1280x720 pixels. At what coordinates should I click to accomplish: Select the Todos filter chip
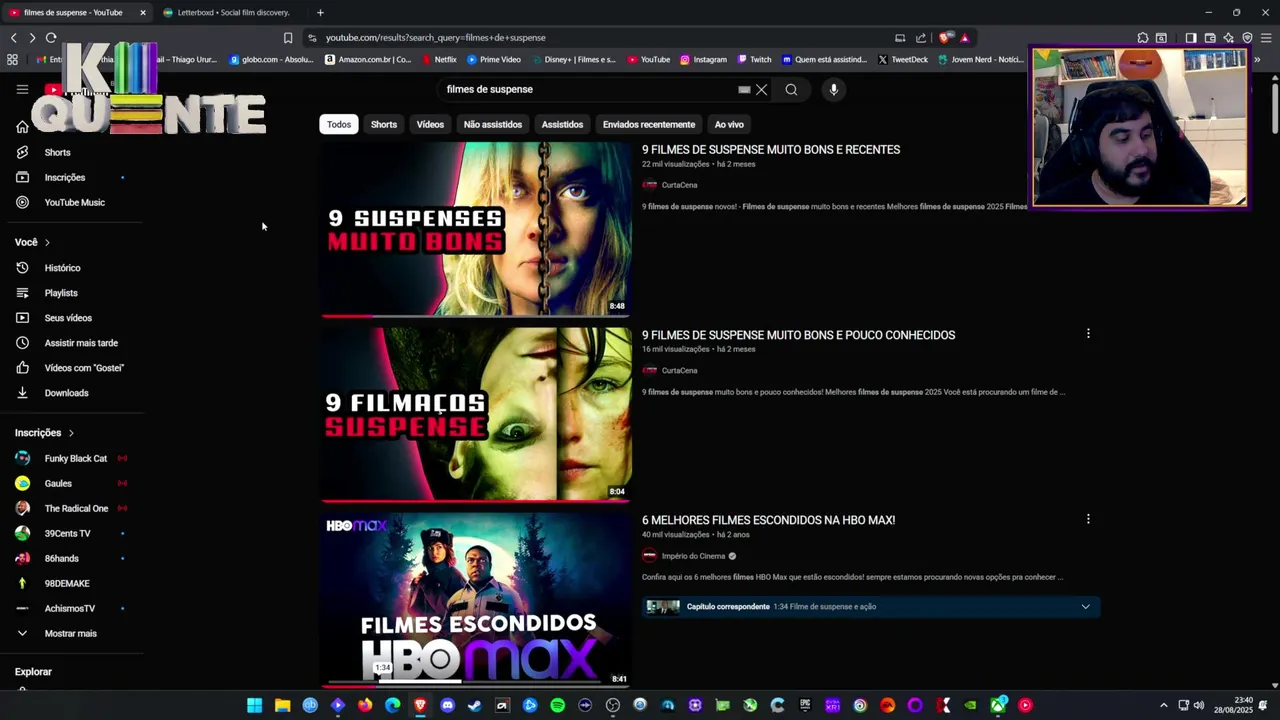[x=339, y=124]
